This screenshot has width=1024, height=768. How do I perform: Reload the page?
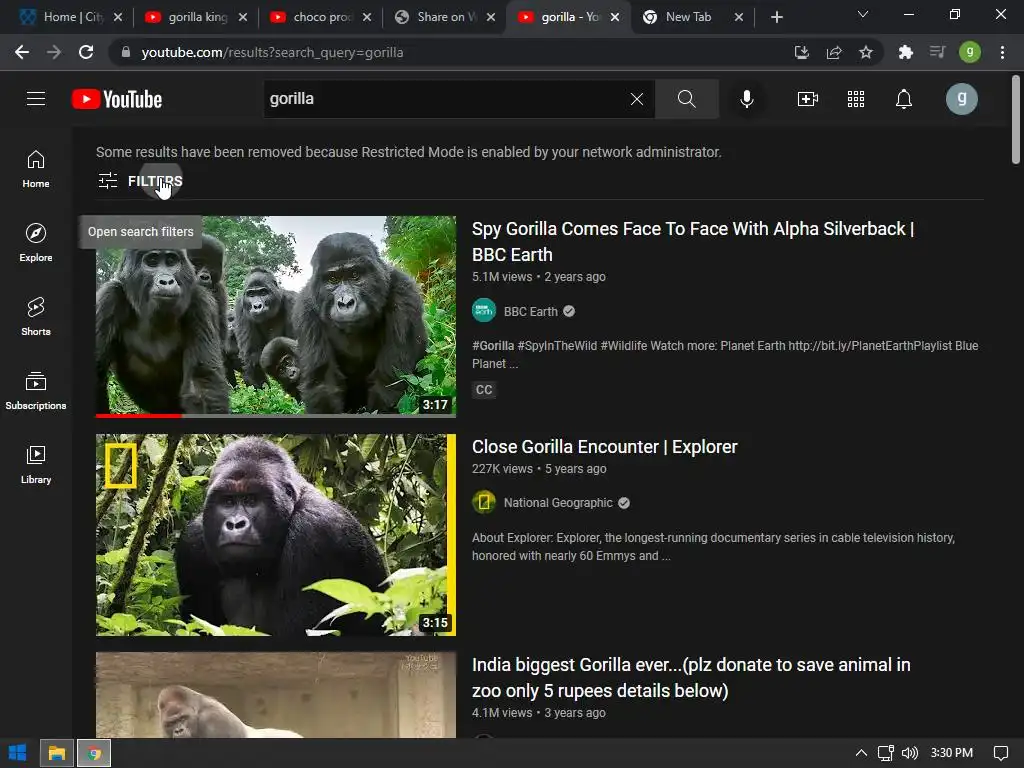[86, 52]
